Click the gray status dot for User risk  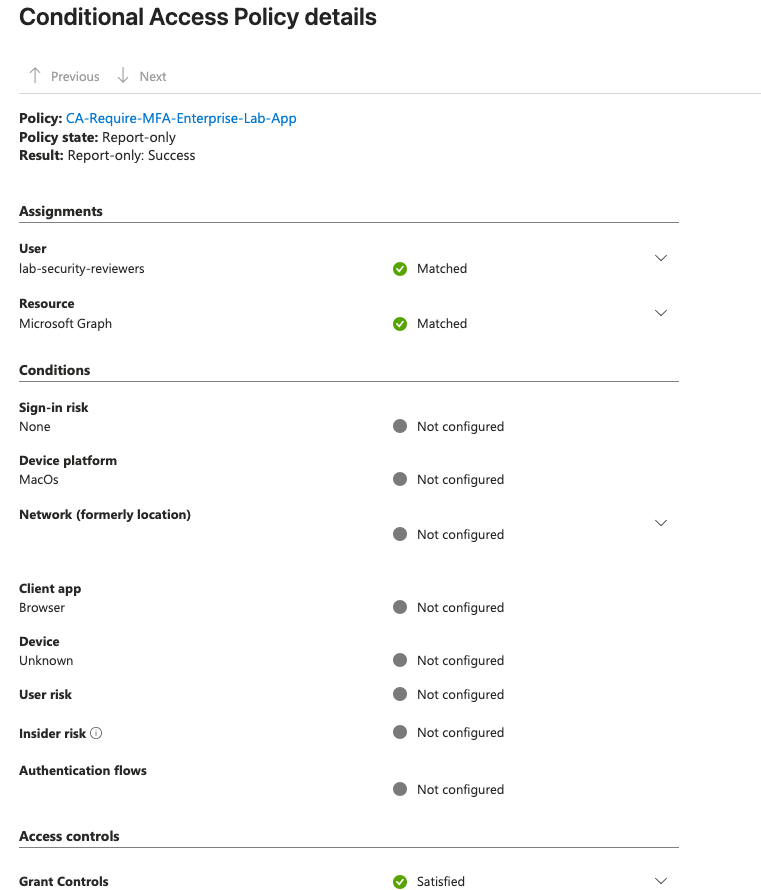point(400,694)
